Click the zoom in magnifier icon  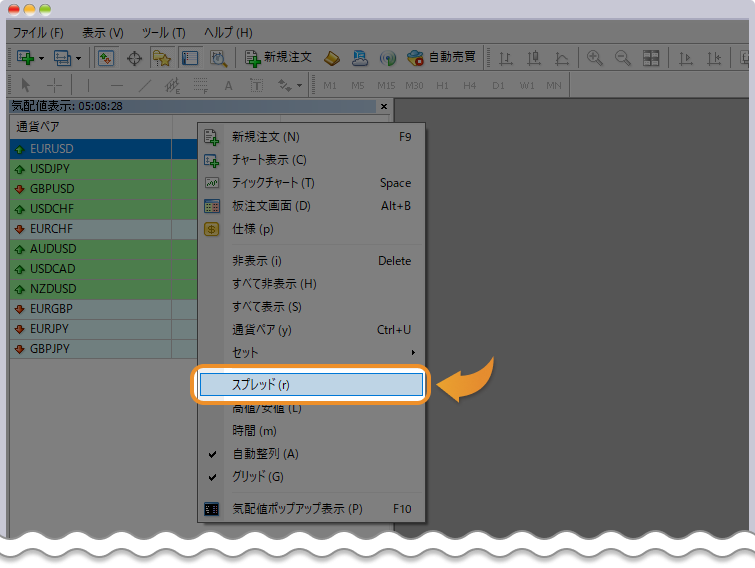pos(595,58)
